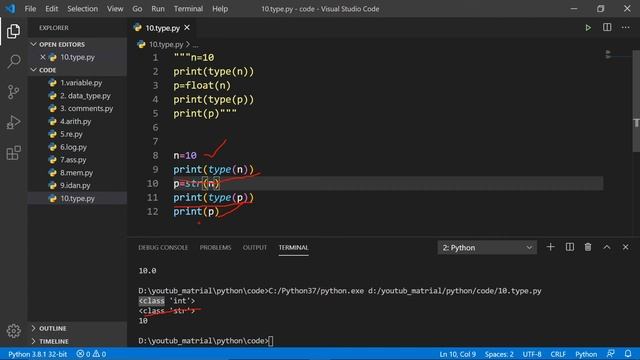640x360 pixels.
Task: Show errors and warnings count
Action: pos(91,354)
